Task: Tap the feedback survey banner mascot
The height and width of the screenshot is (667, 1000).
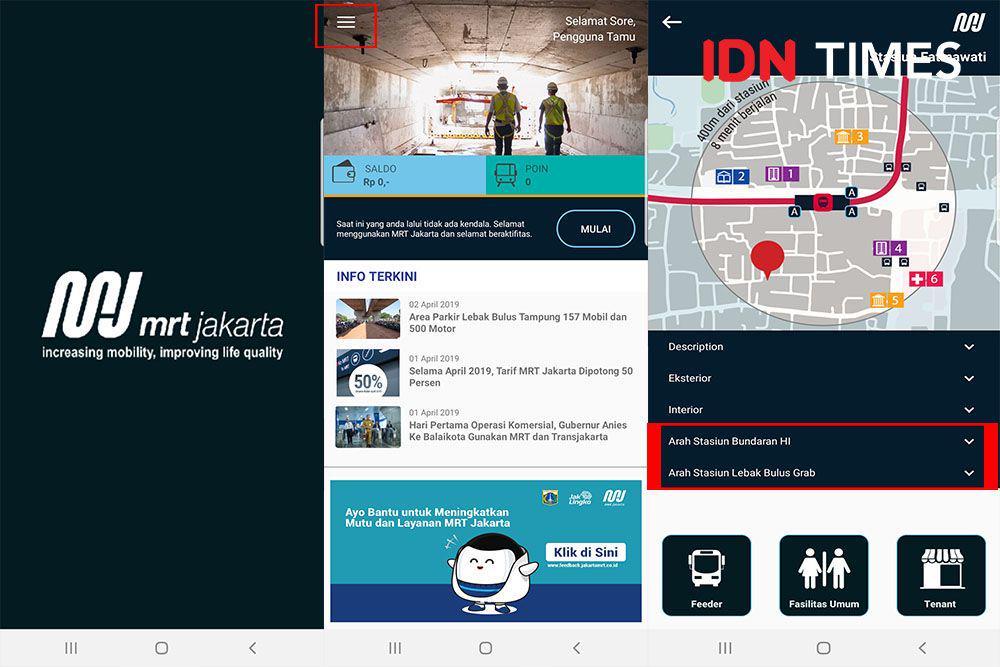Action: [x=492, y=573]
